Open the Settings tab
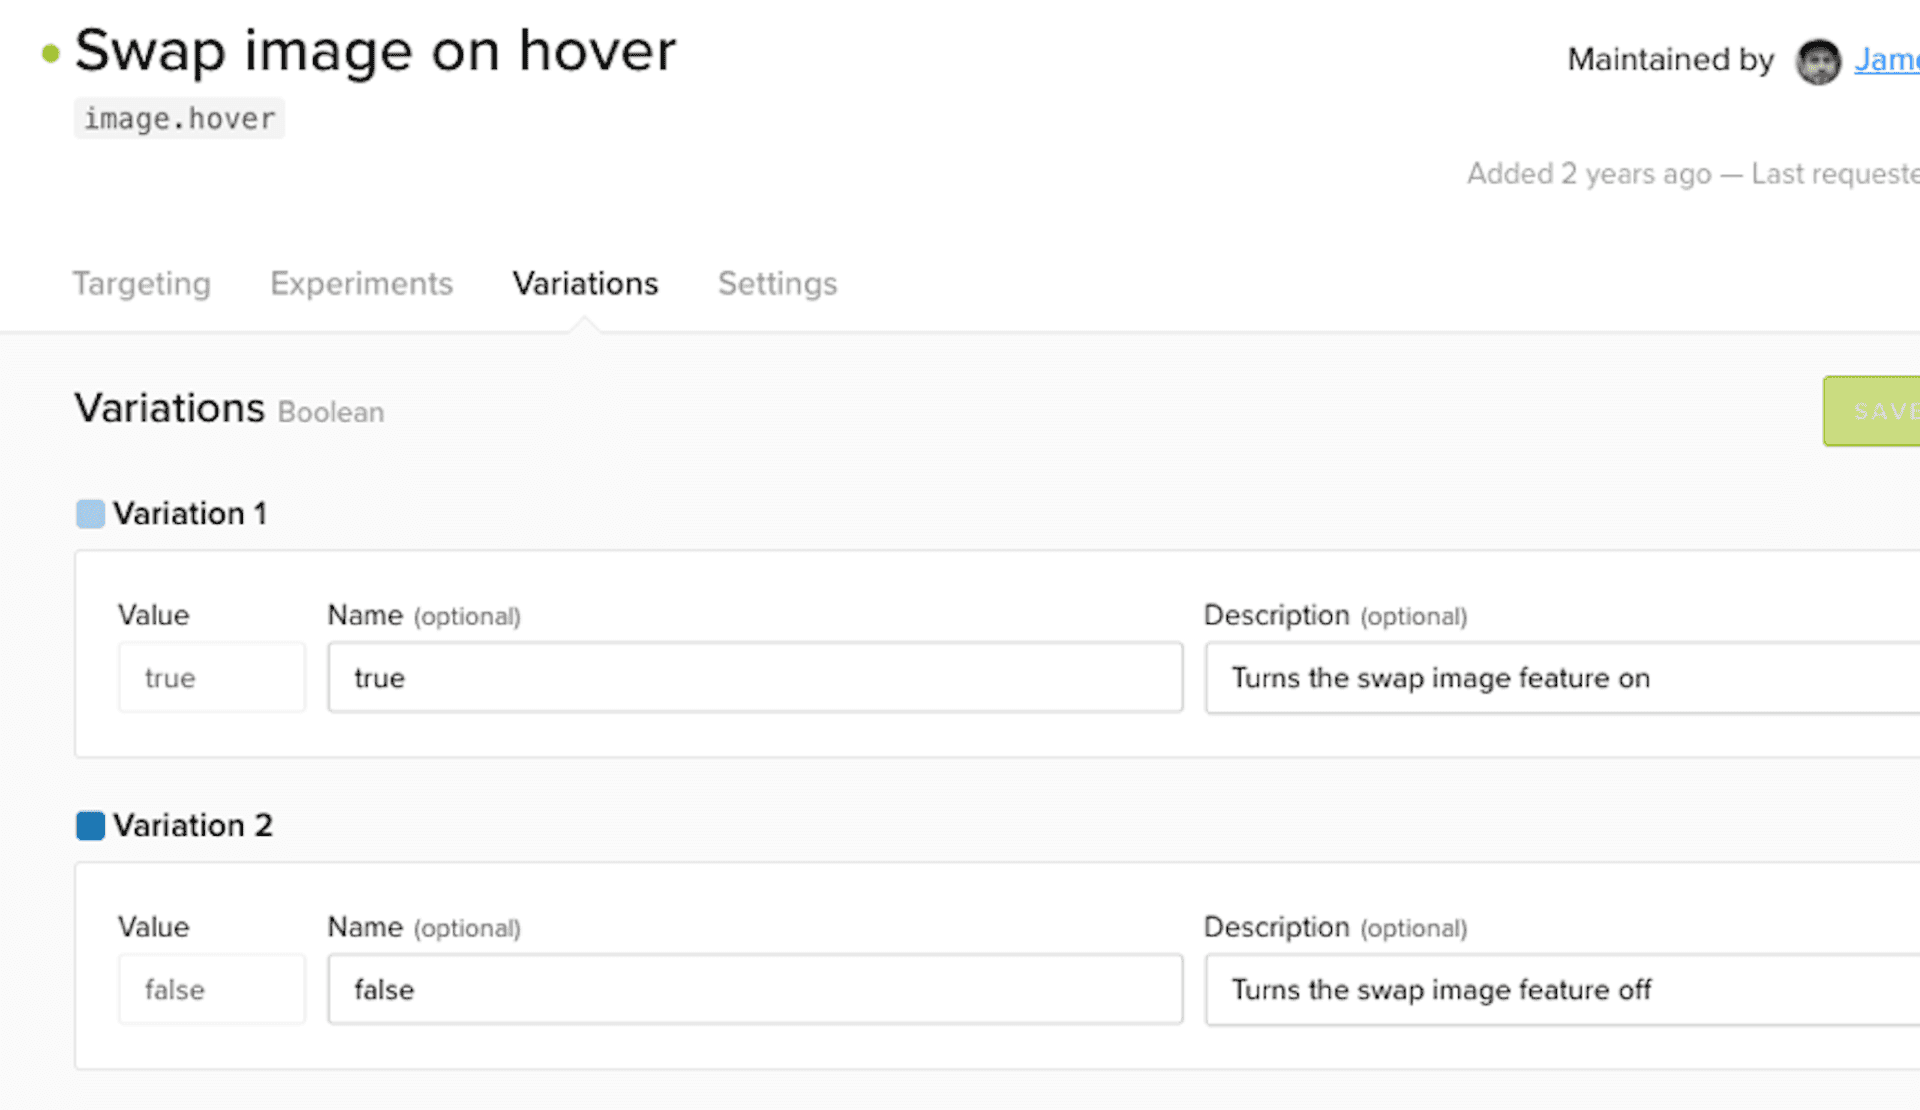Viewport: 1920px width, 1110px height. pos(777,284)
